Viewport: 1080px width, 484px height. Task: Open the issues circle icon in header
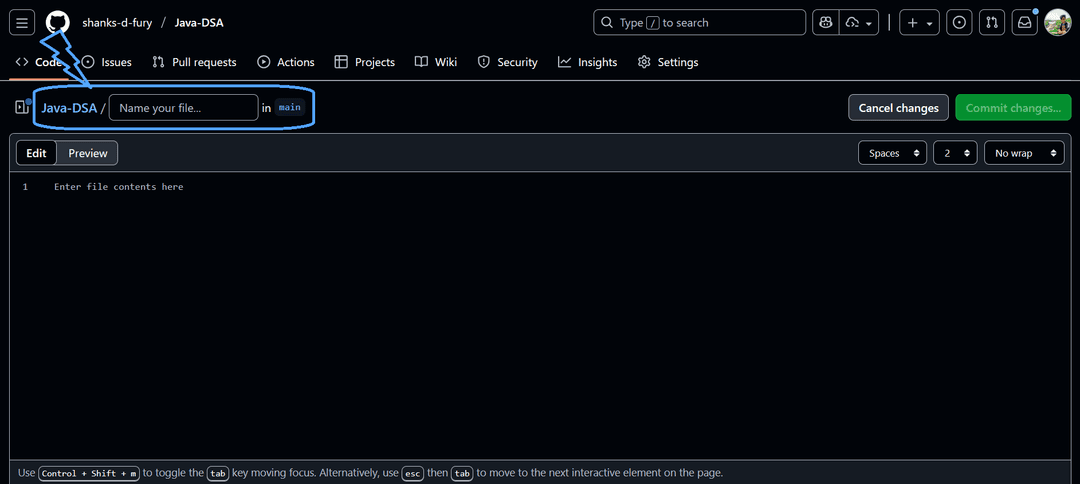click(x=959, y=23)
